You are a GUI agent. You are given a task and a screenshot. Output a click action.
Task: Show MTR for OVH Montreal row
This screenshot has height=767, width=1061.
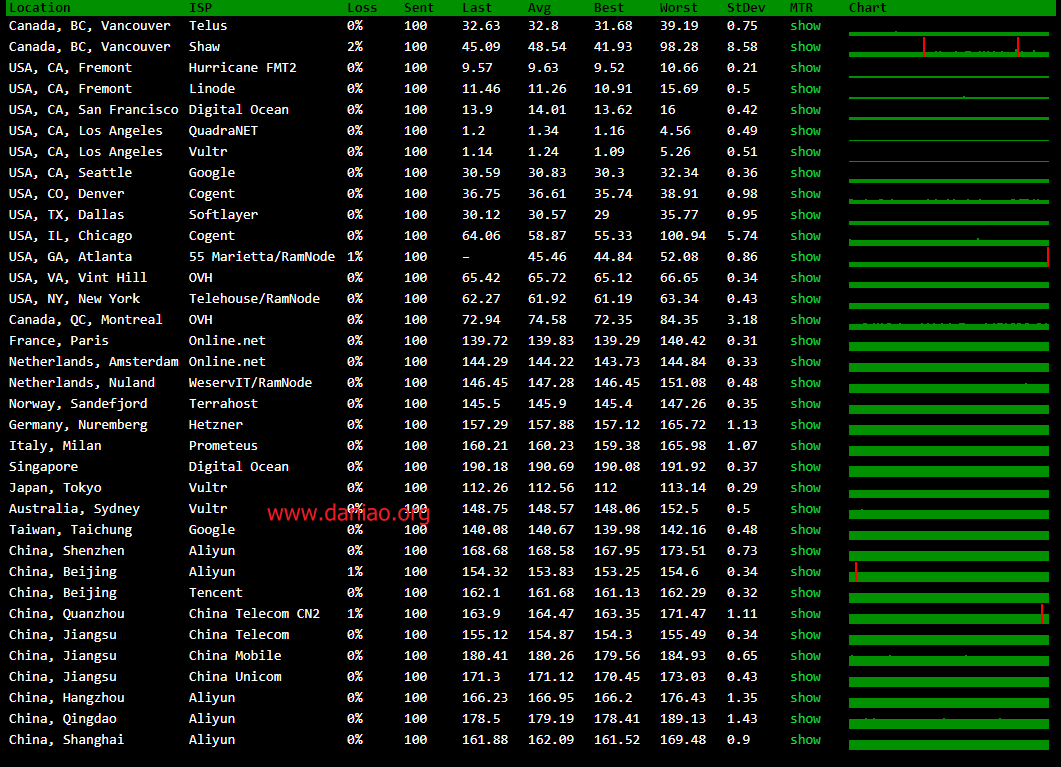click(805, 319)
